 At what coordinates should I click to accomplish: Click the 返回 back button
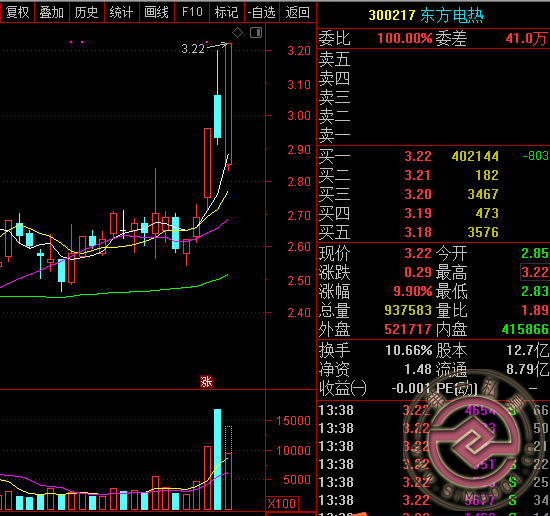pyautogui.click(x=297, y=12)
